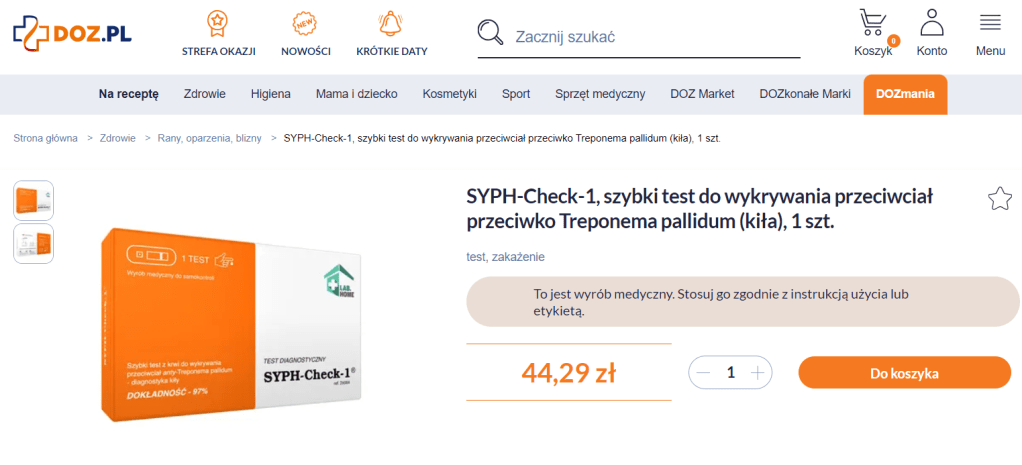The width and height of the screenshot is (1022, 465).
Task: Go to Strona główna breadcrumb link
Action: coord(45,138)
